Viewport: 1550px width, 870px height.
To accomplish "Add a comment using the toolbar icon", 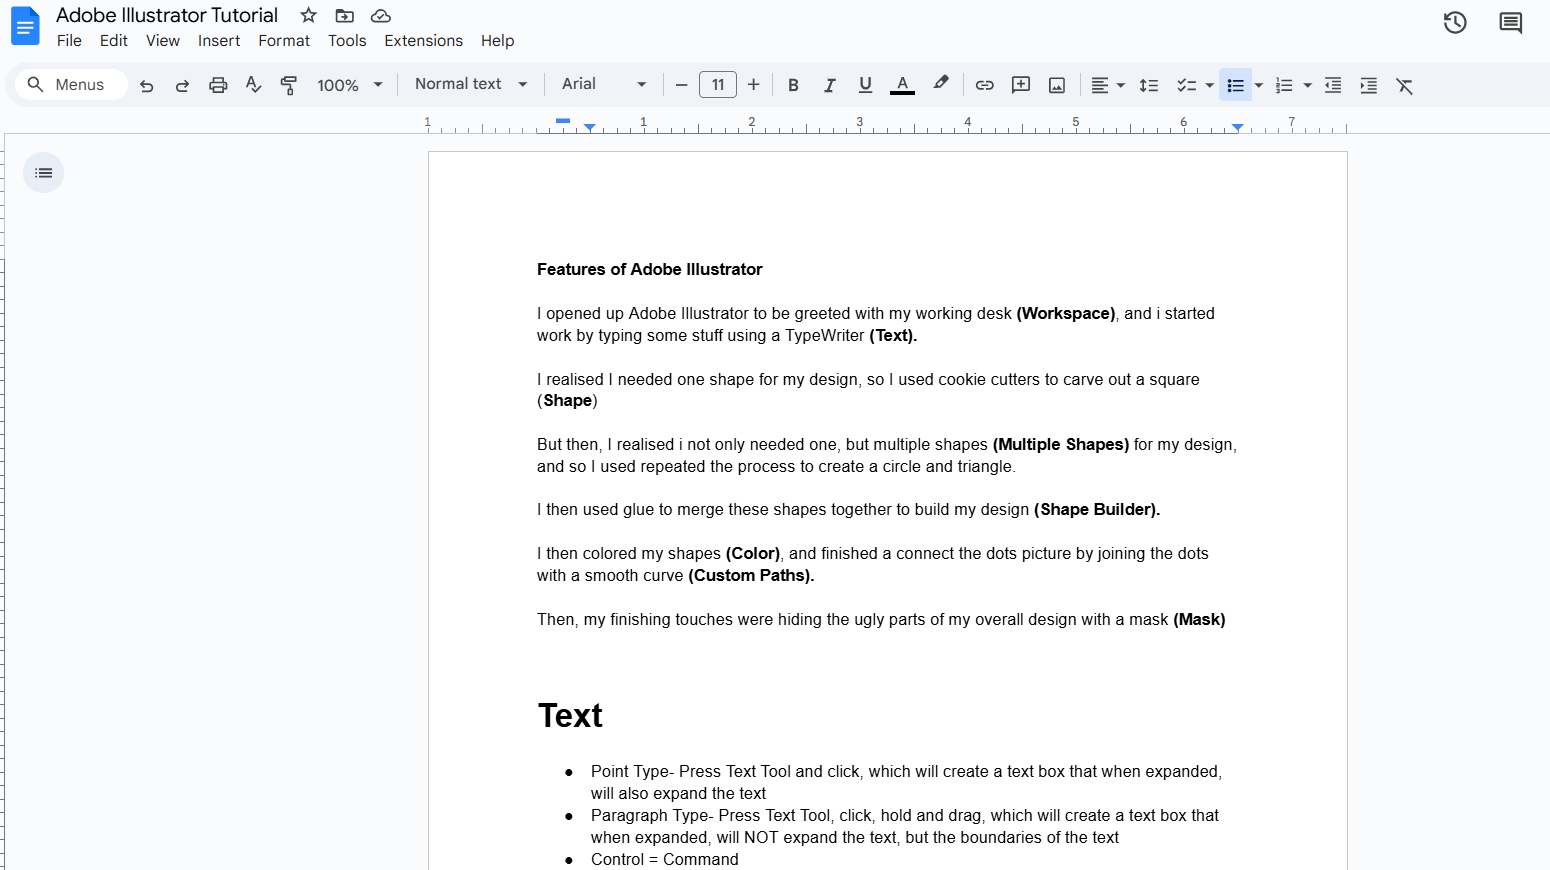I will click(x=1021, y=86).
